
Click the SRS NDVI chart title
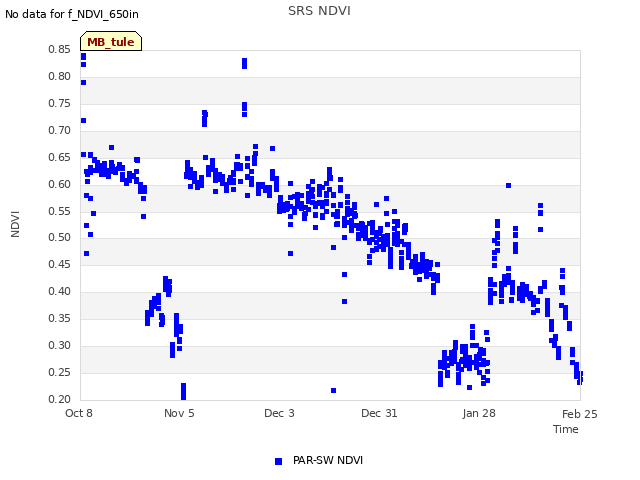pyautogui.click(x=319, y=11)
